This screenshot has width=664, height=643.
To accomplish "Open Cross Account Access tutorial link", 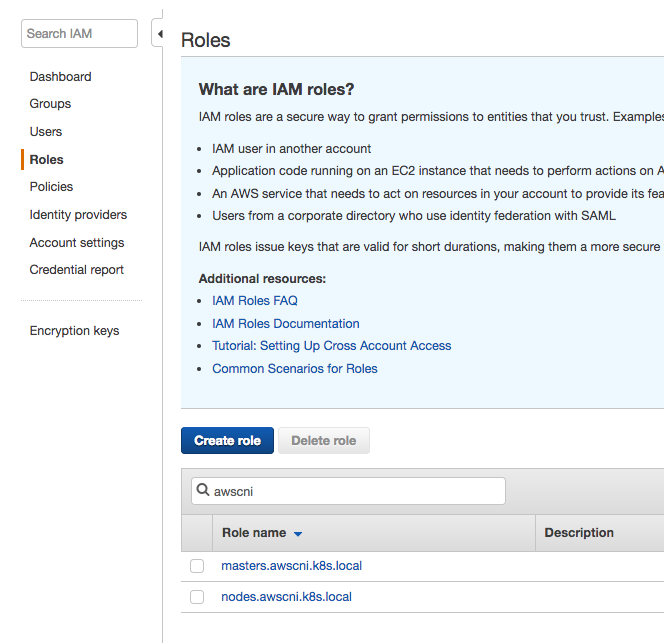I will pos(332,346).
